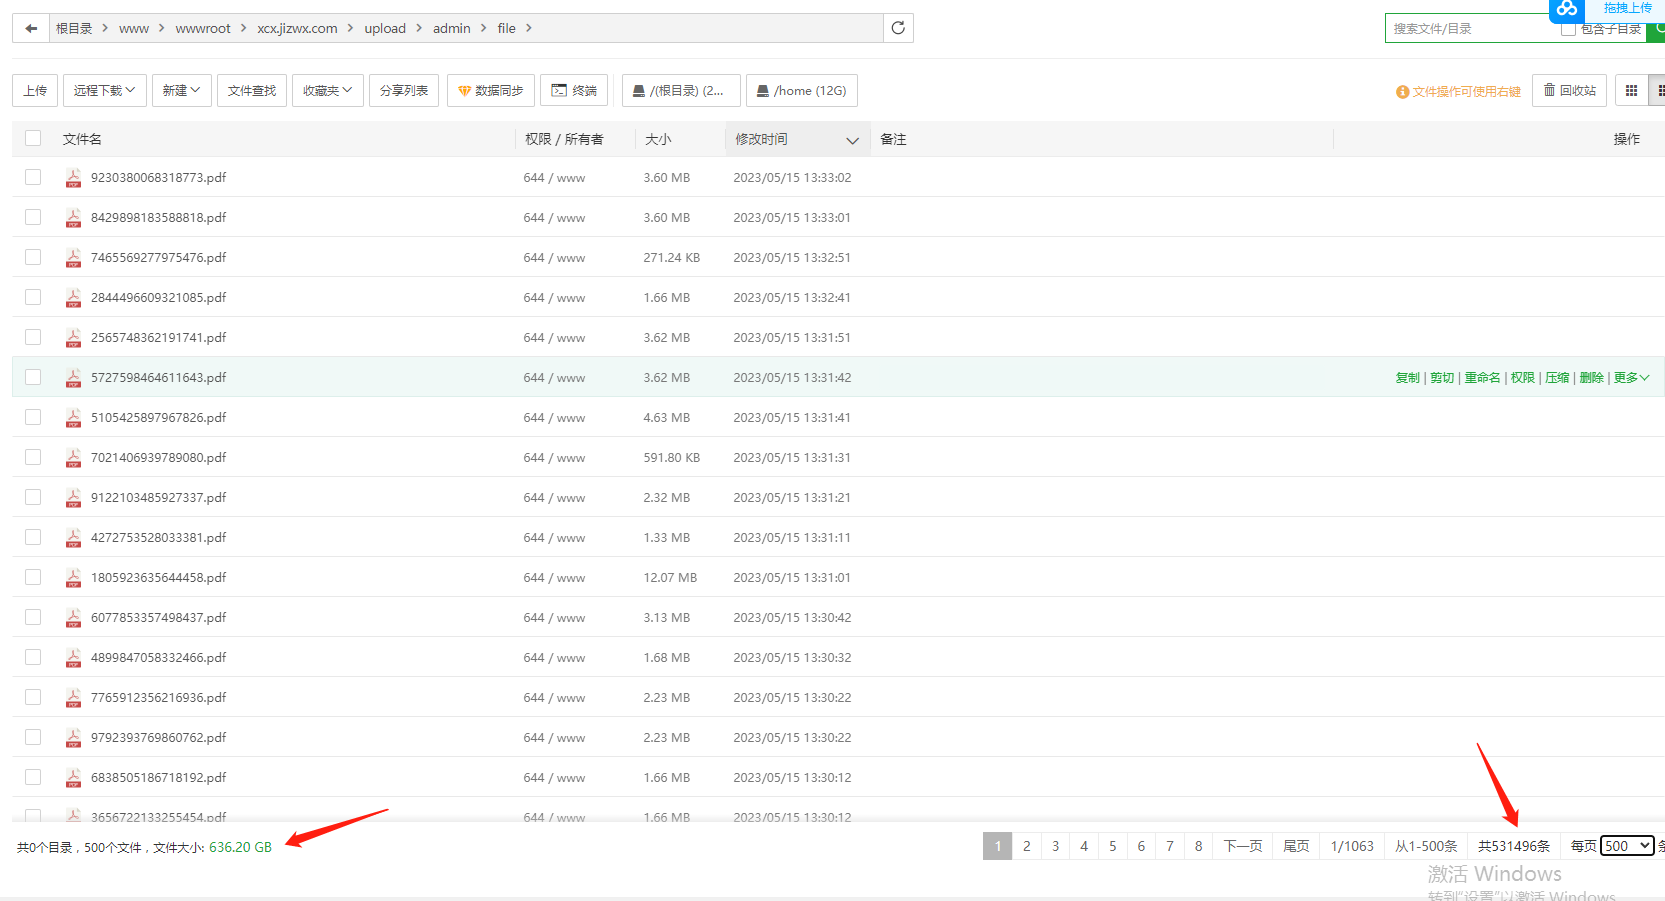Image resolution: width=1665 pixels, height=901 pixels.
Task: Click the 上传 upload button
Action: coord(35,90)
